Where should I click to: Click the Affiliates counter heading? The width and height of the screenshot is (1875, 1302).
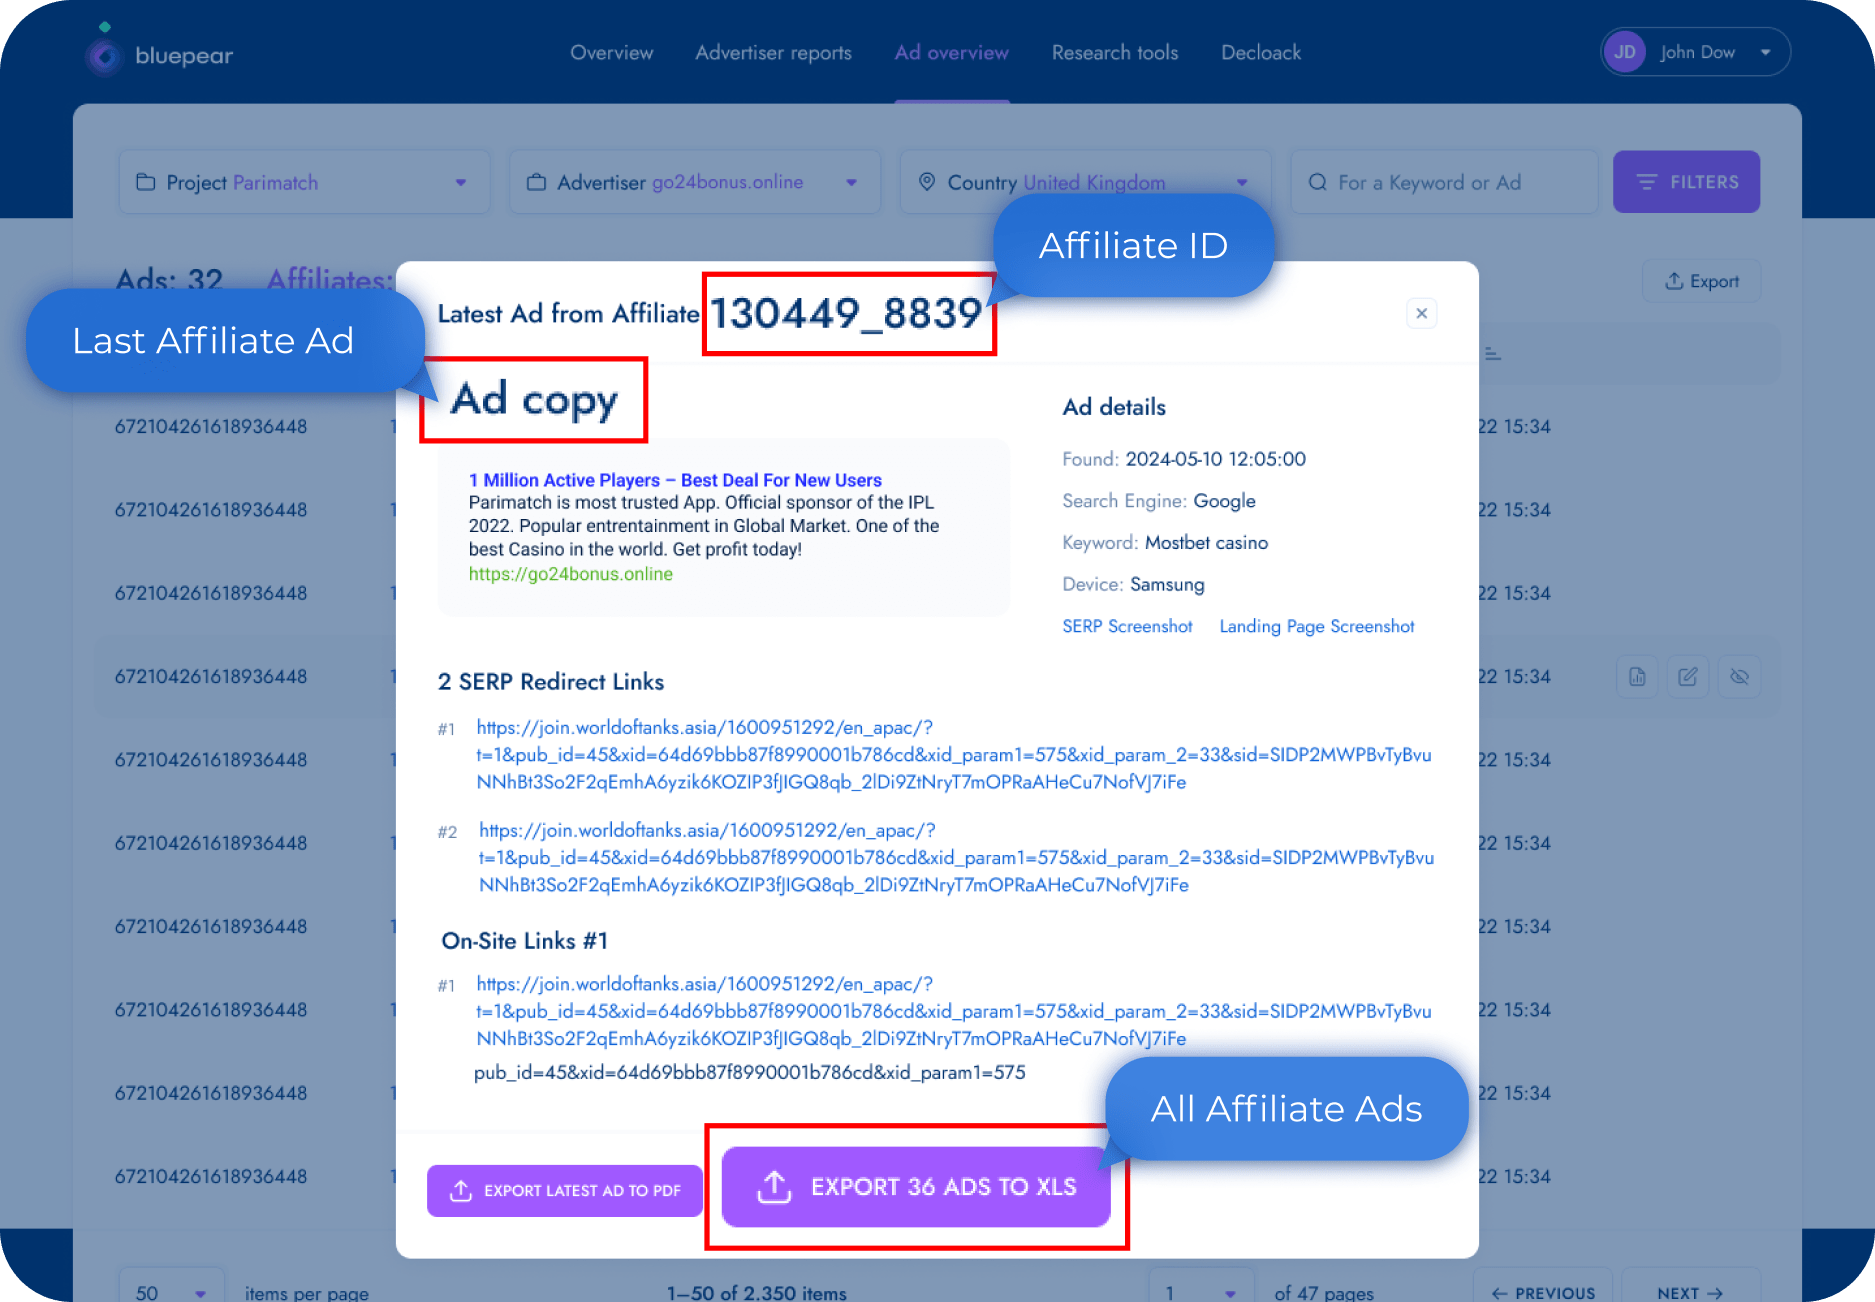[x=330, y=279]
